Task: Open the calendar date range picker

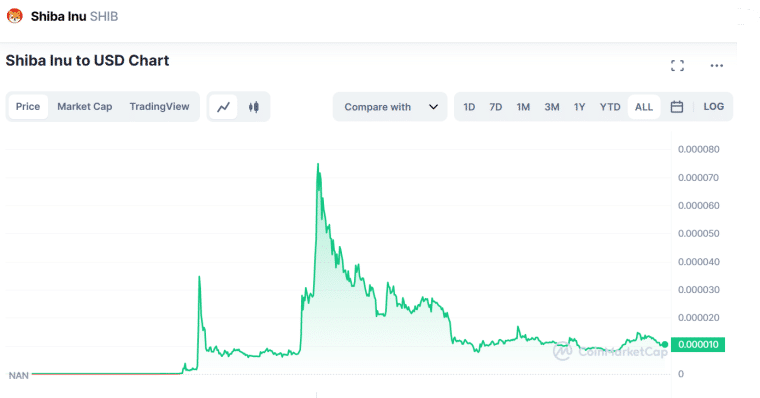Action: pos(677,107)
